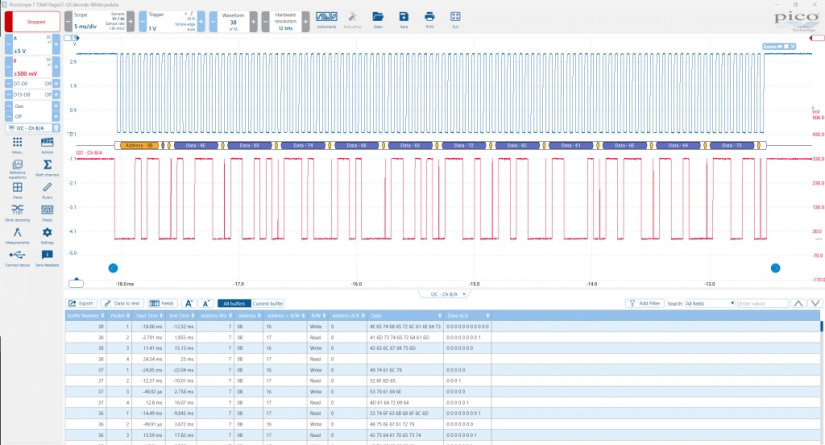Open the Masks tool
825x445 pixels.
[47, 213]
